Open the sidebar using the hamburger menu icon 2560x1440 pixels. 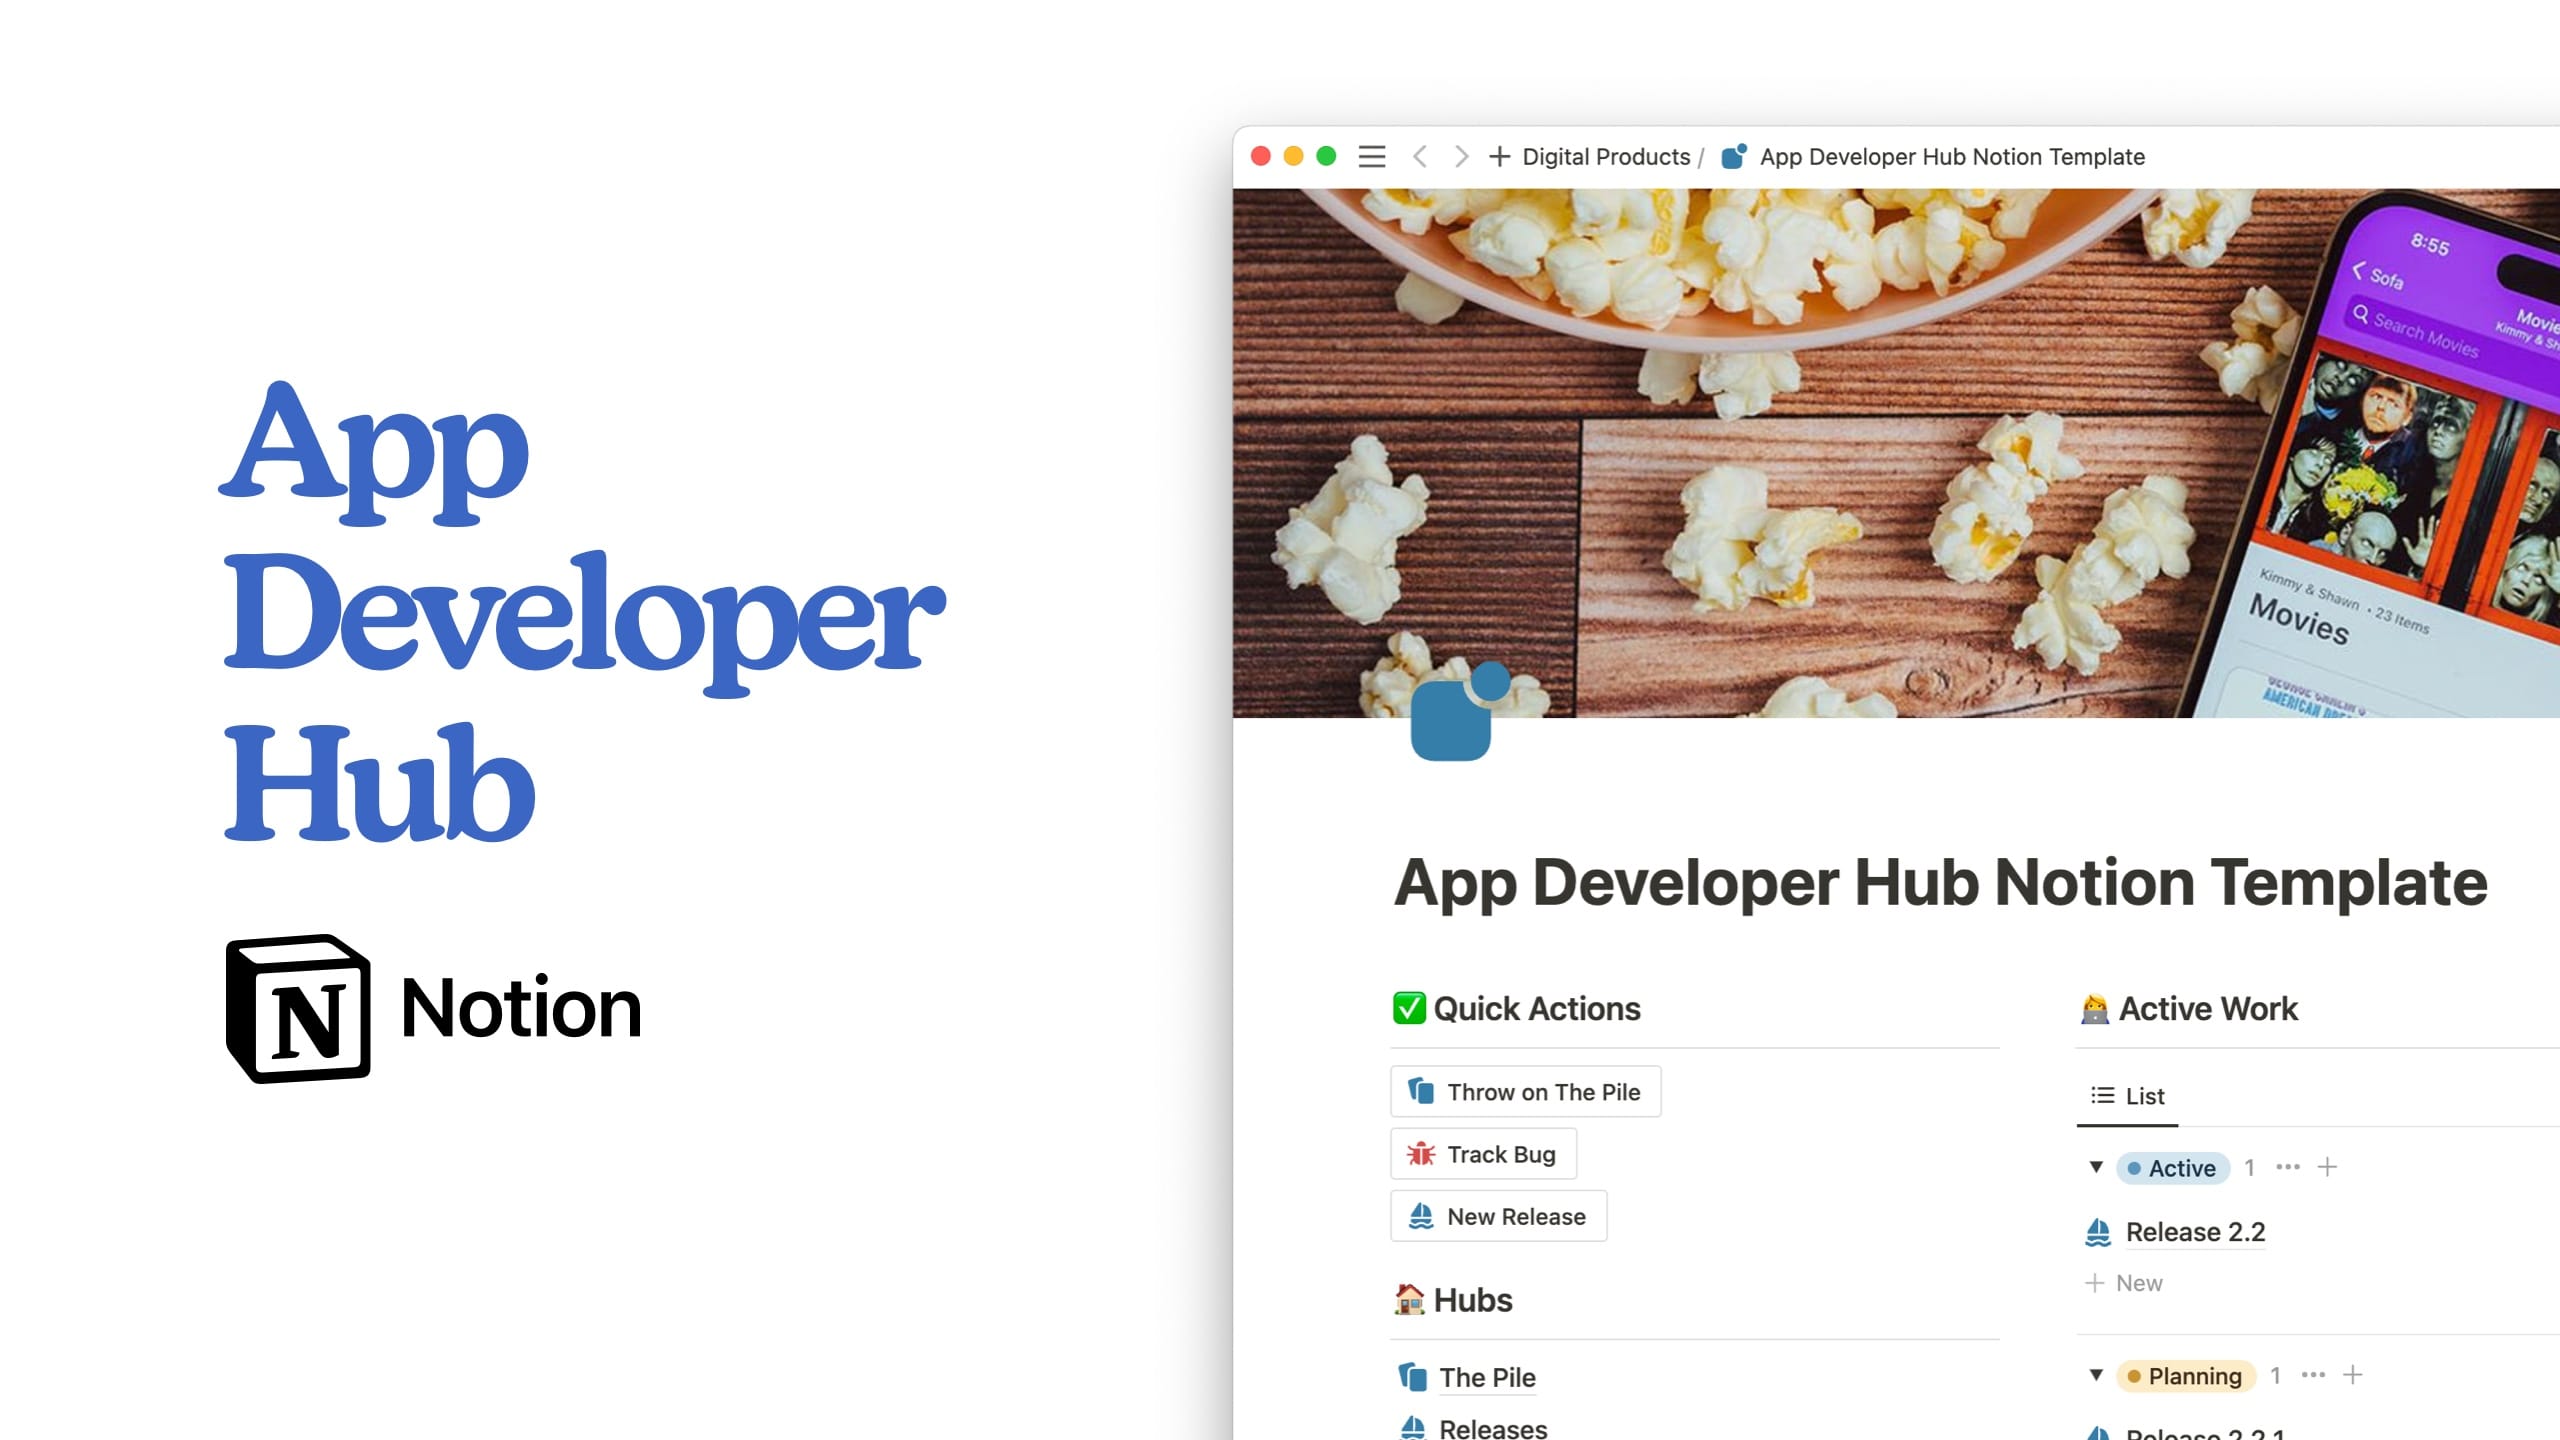tap(1371, 157)
